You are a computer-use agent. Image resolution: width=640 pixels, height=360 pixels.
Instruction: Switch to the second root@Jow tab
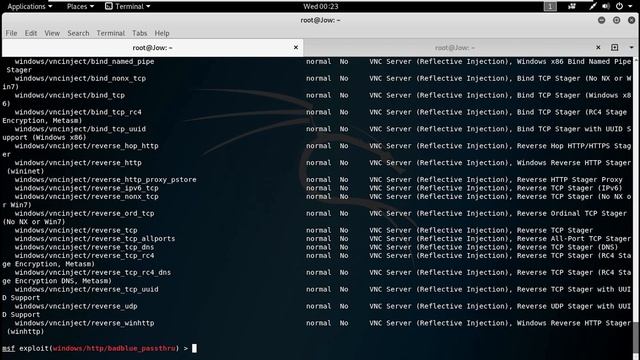[455, 47]
